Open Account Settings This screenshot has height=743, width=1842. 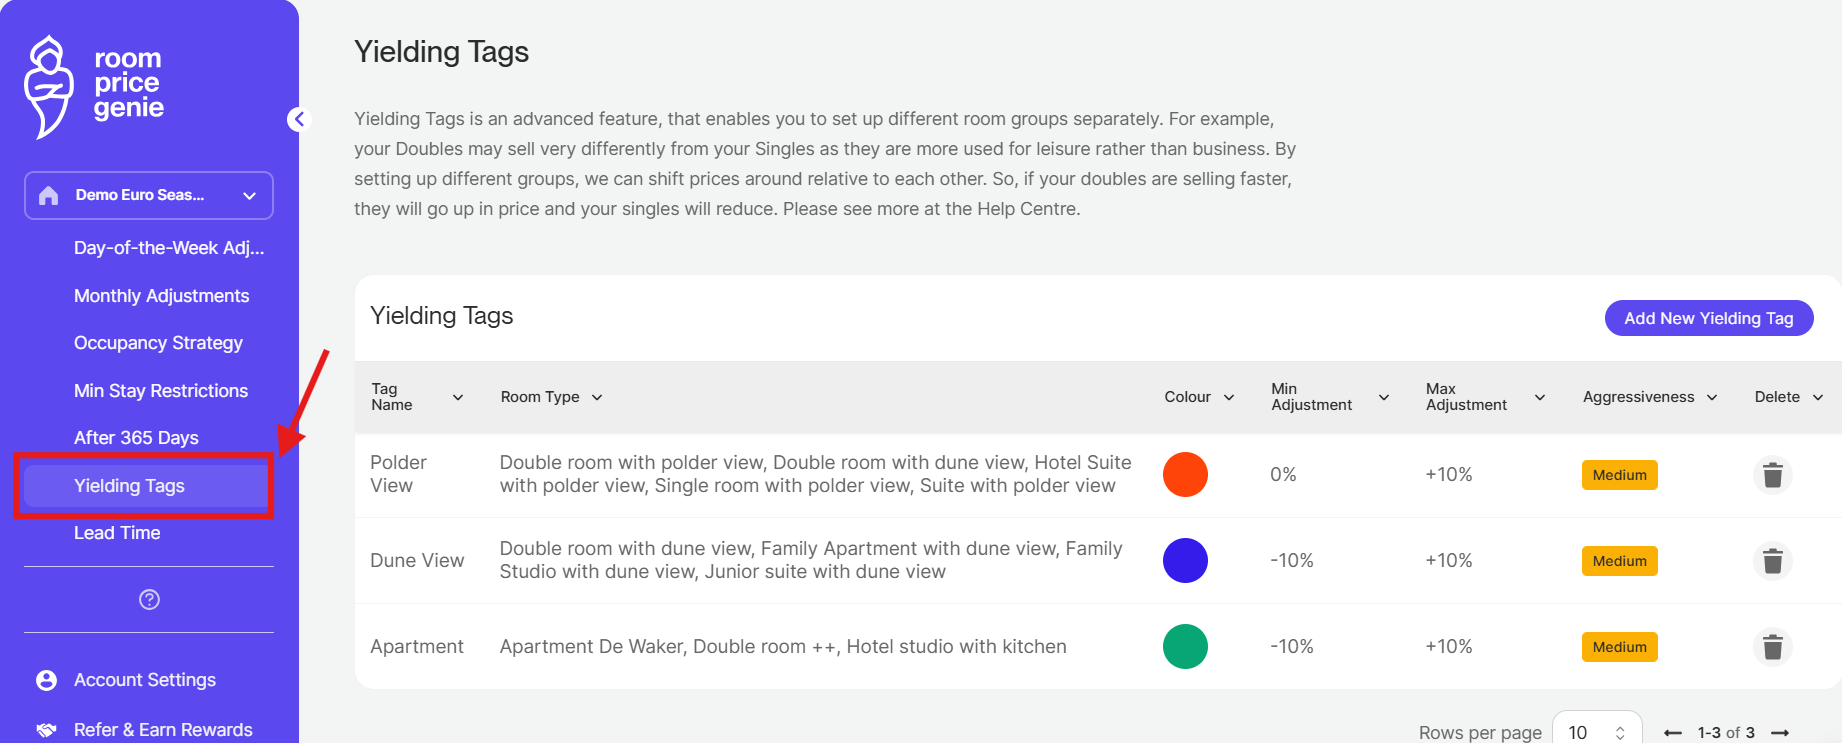(145, 680)
